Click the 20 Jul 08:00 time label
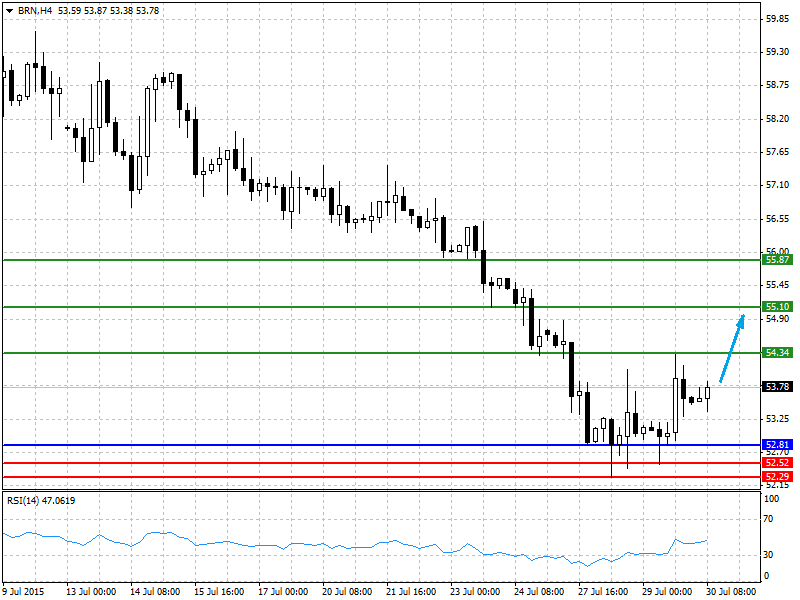The width and height of the screenshot is (800, 600). pyautogui.click(x=347, y=591)
